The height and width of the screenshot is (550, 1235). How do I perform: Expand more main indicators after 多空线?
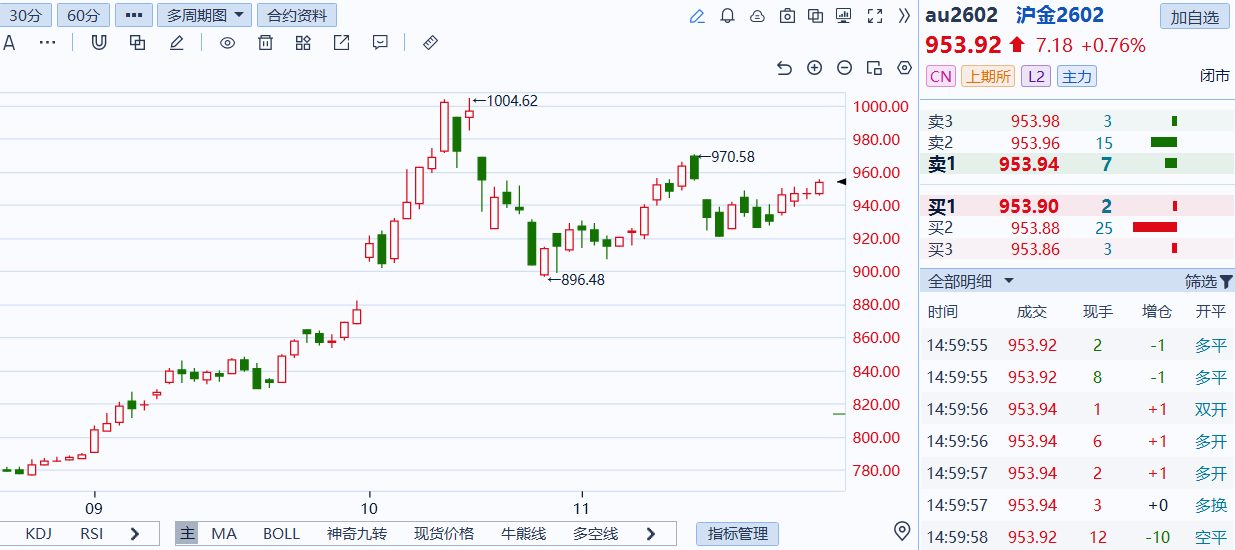tap(651, 534)
